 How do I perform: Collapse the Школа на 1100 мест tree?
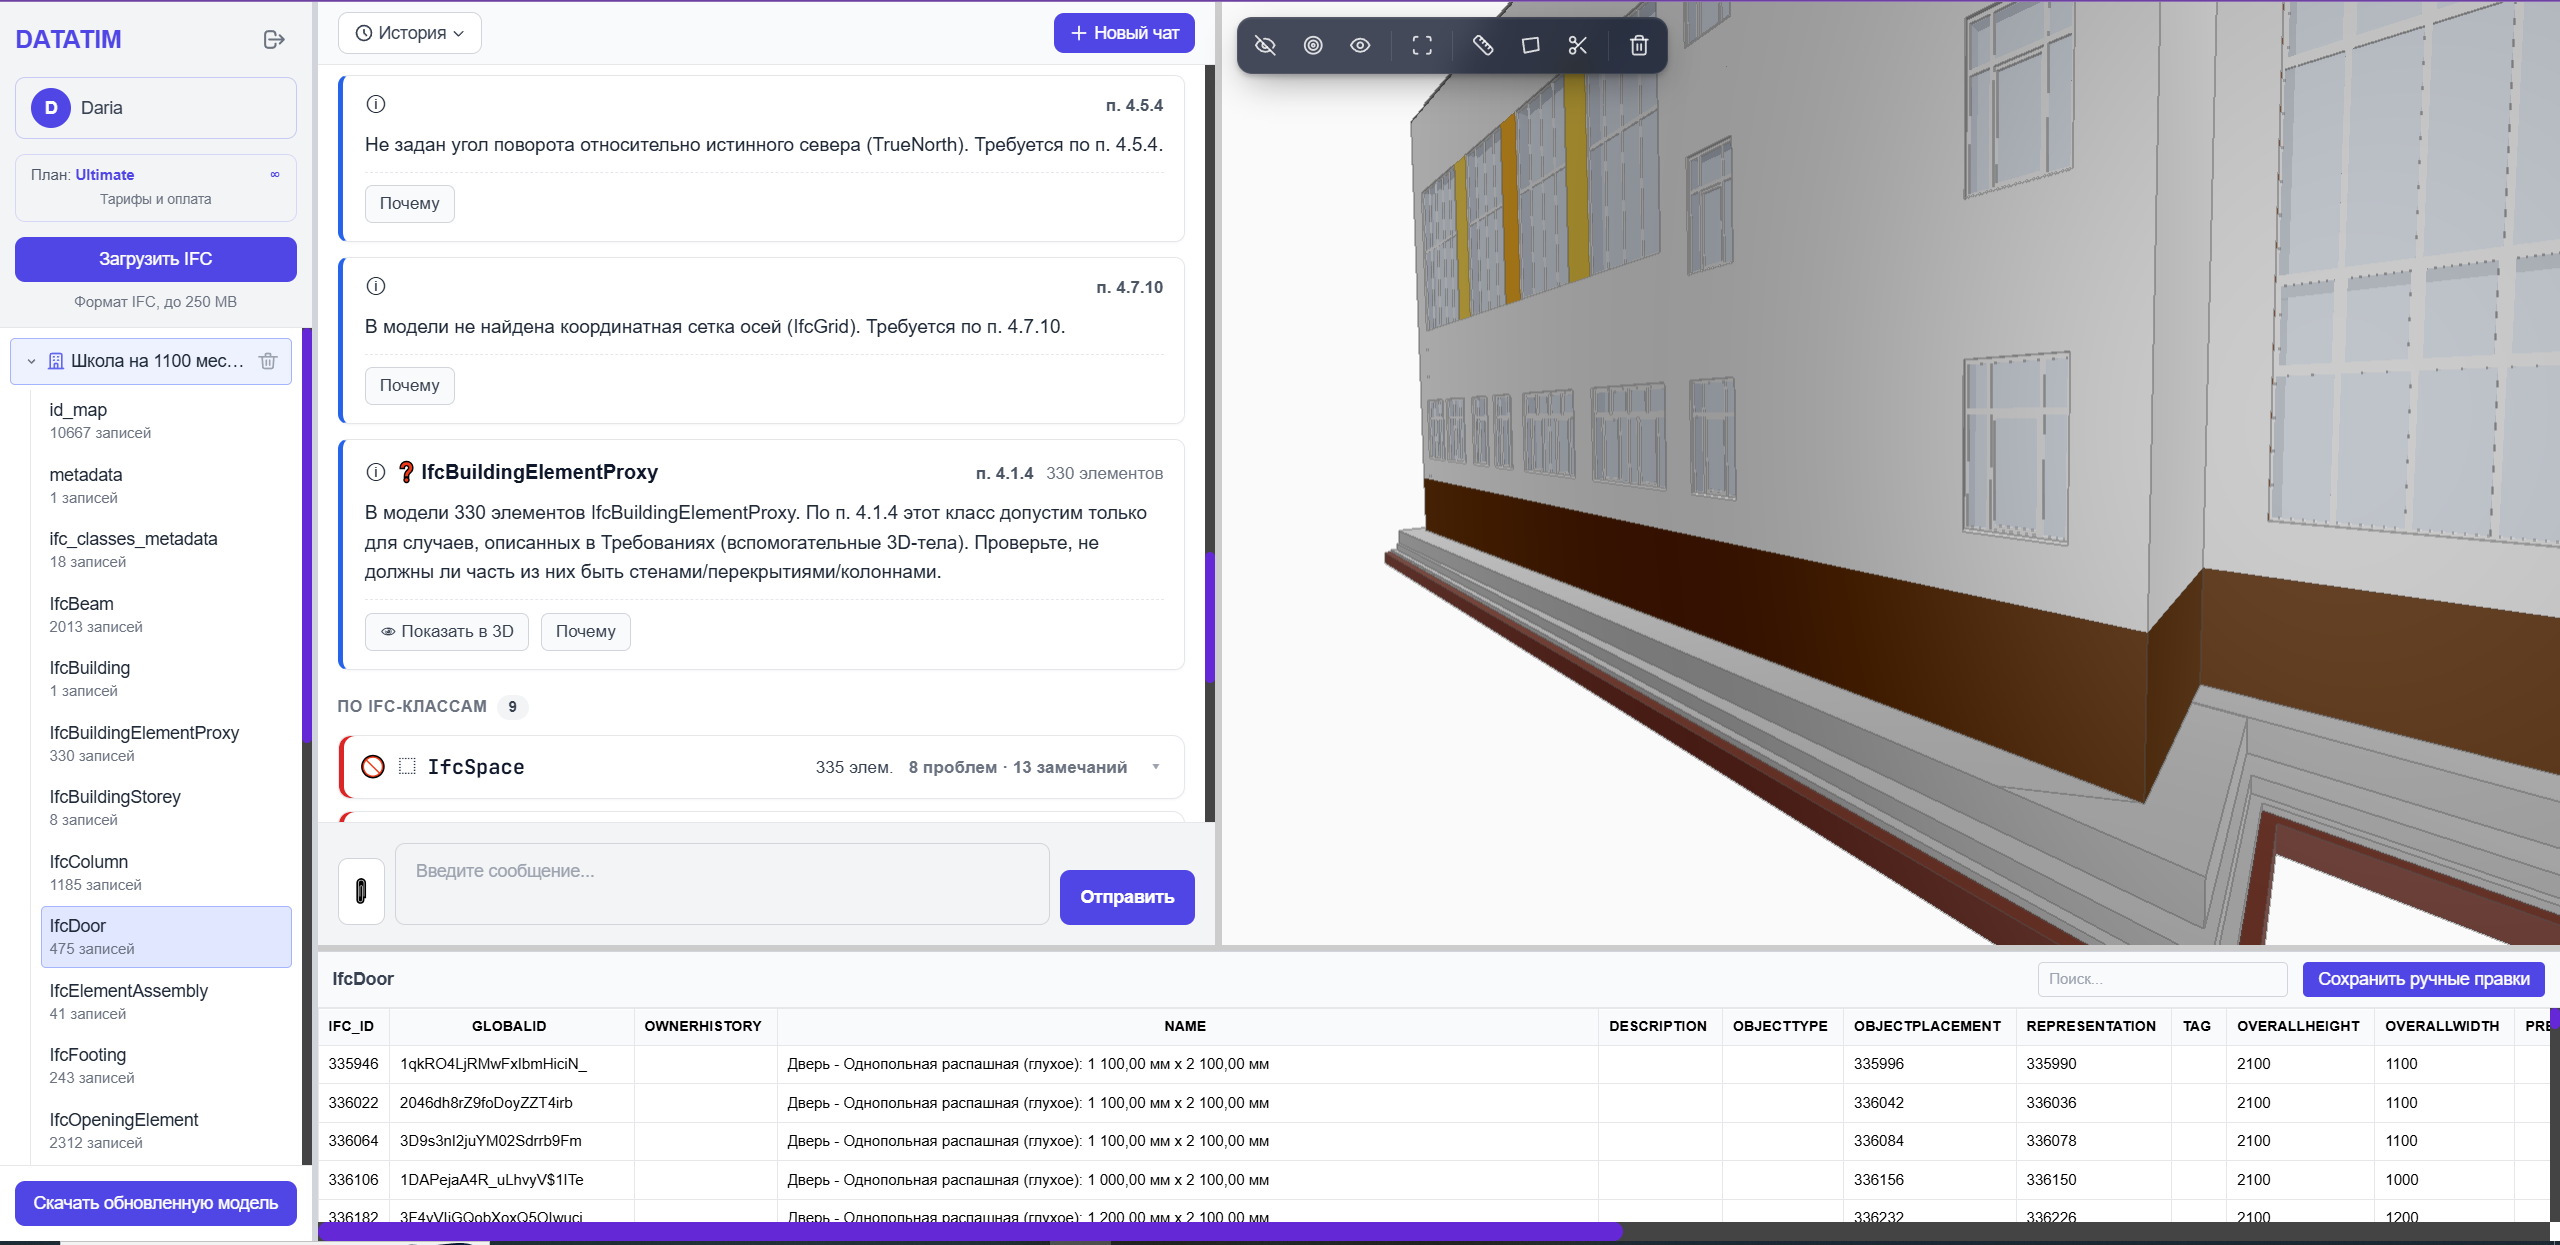pyautogui.click(x=31, y=361)
